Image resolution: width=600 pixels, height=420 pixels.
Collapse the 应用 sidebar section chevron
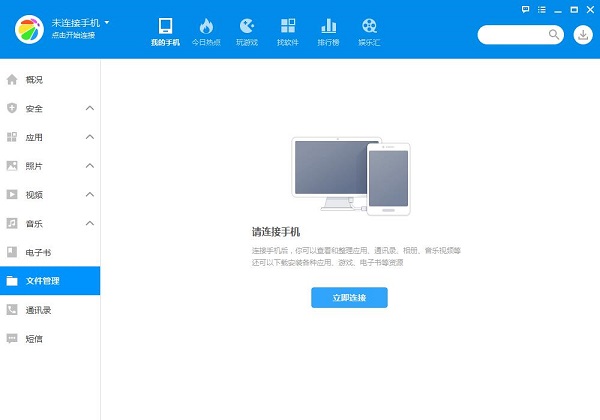[89, 137]
